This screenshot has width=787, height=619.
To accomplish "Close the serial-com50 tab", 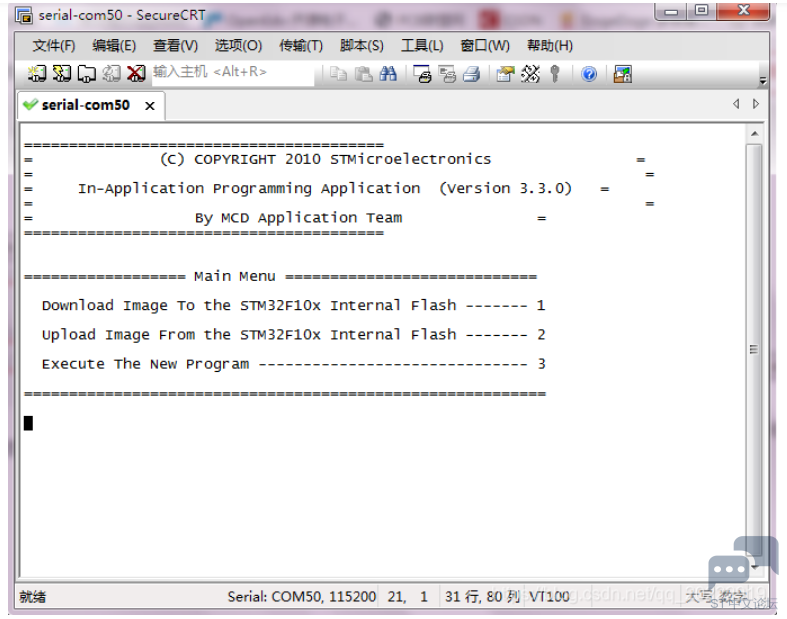I will (x=150, y=106).
